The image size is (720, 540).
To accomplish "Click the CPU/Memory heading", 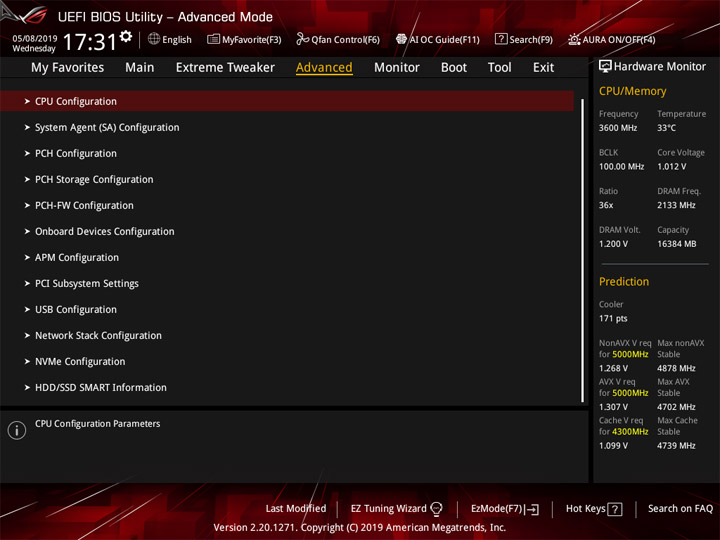I will click(x=632, y=91).
